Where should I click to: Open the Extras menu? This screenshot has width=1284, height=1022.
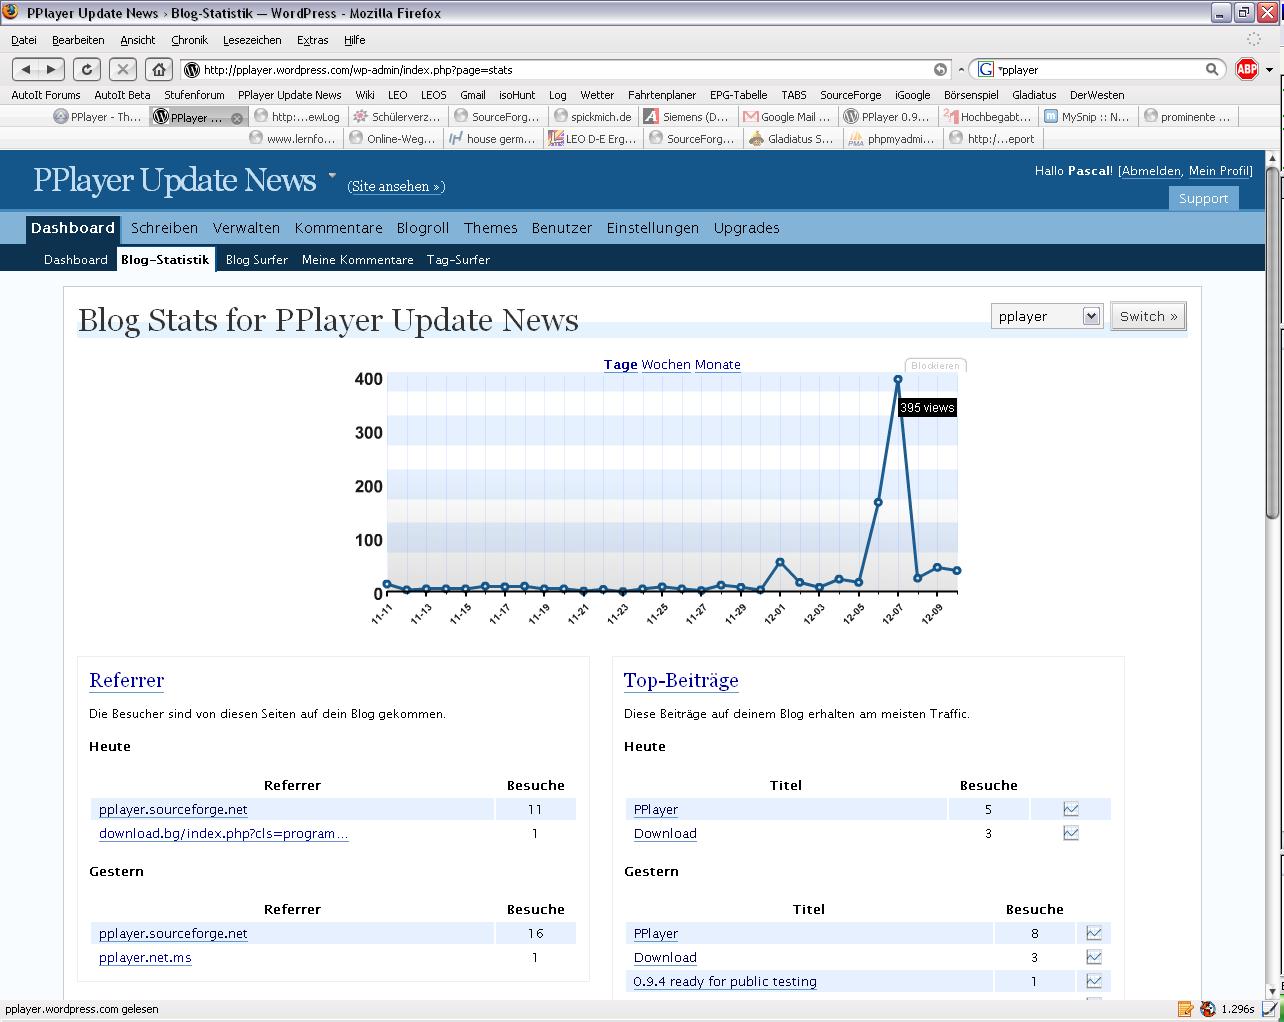pyautogui.click(x=313, y=40)
